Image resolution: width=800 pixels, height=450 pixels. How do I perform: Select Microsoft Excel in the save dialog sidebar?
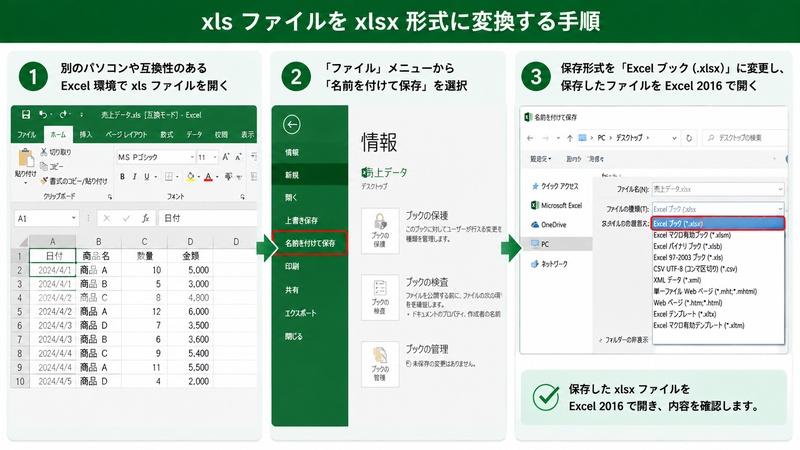coord(556,205)
